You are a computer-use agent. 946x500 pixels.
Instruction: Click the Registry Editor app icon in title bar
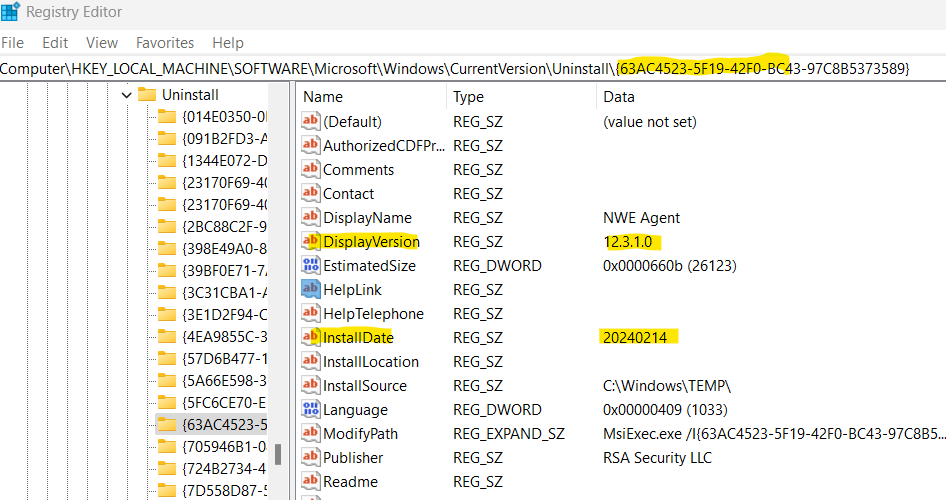coord(10,12)
